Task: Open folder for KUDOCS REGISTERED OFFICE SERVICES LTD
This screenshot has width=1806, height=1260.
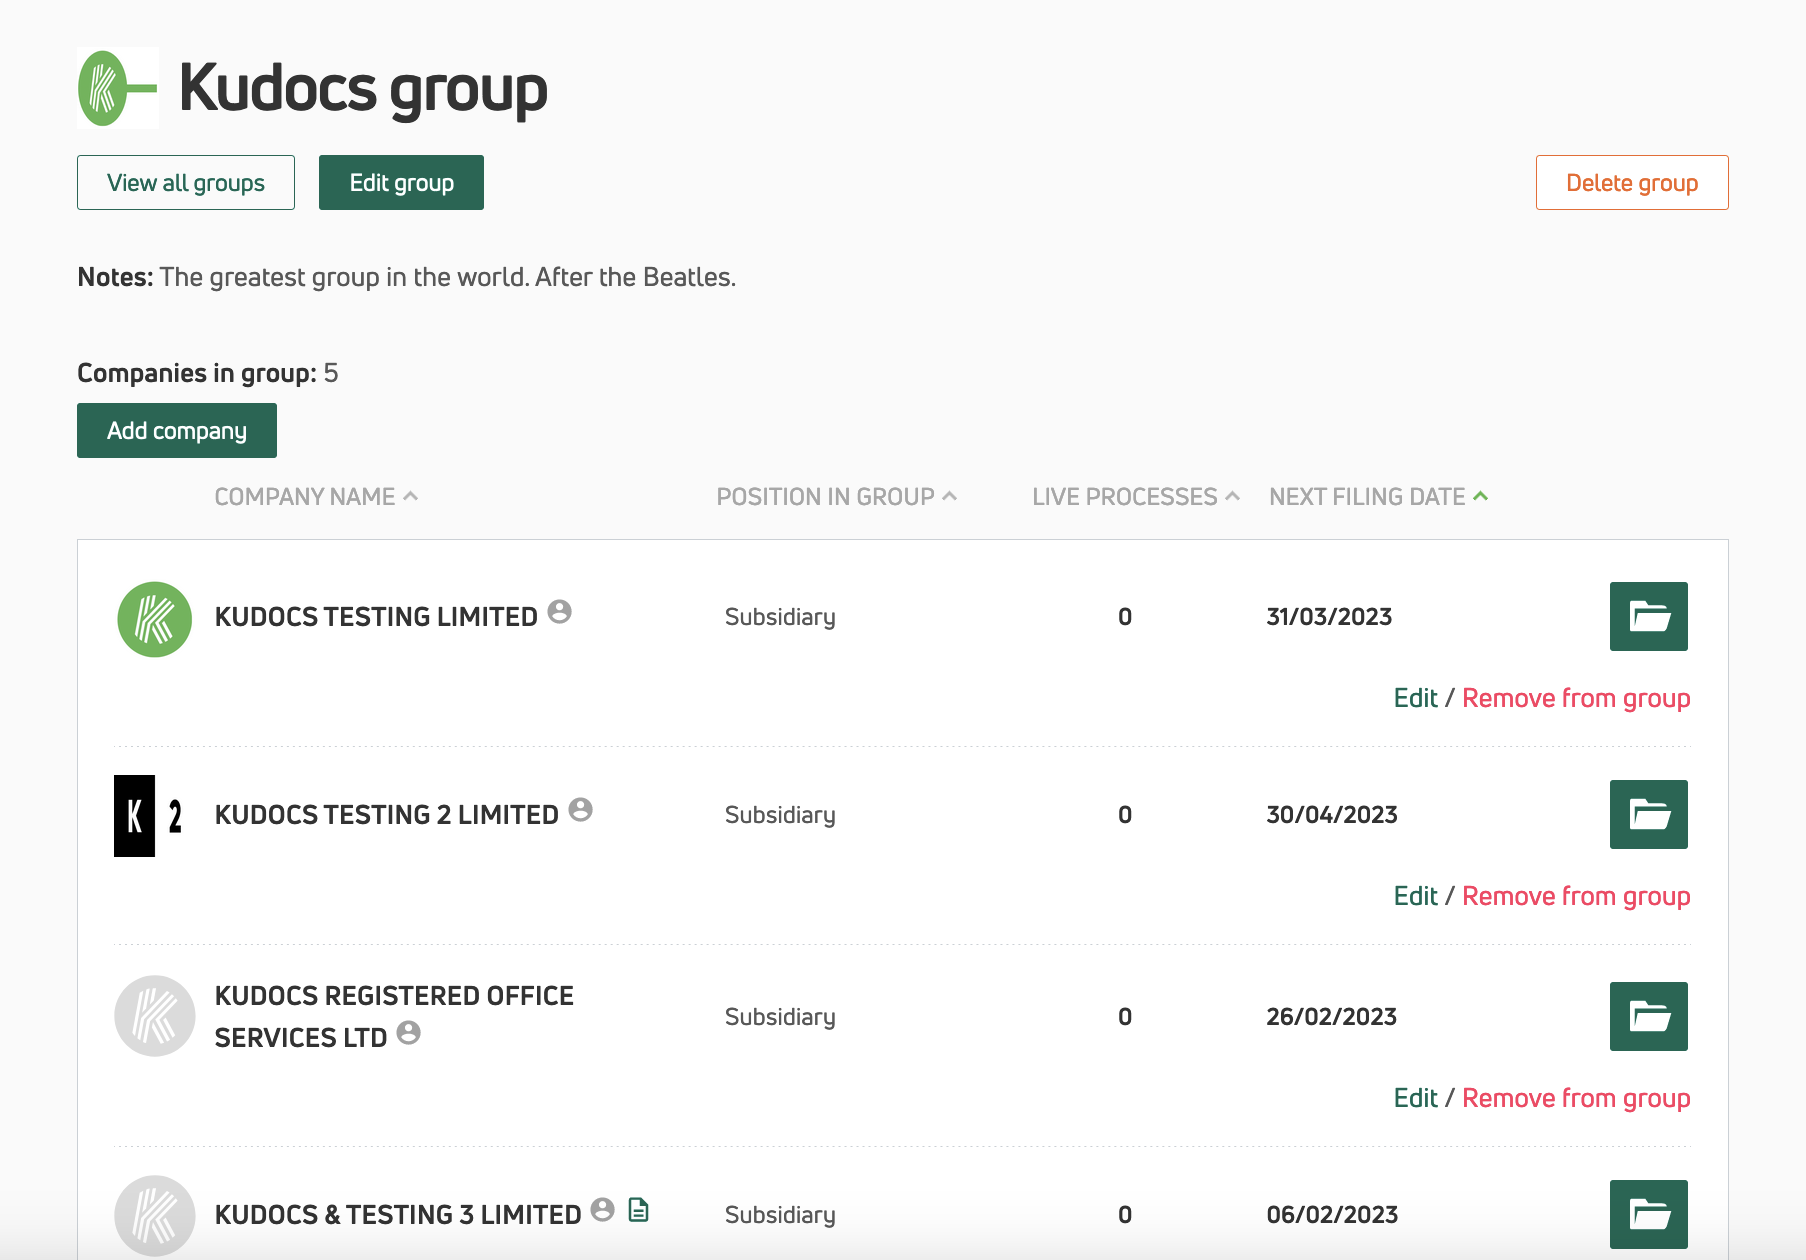Action: point(1648,1016)
